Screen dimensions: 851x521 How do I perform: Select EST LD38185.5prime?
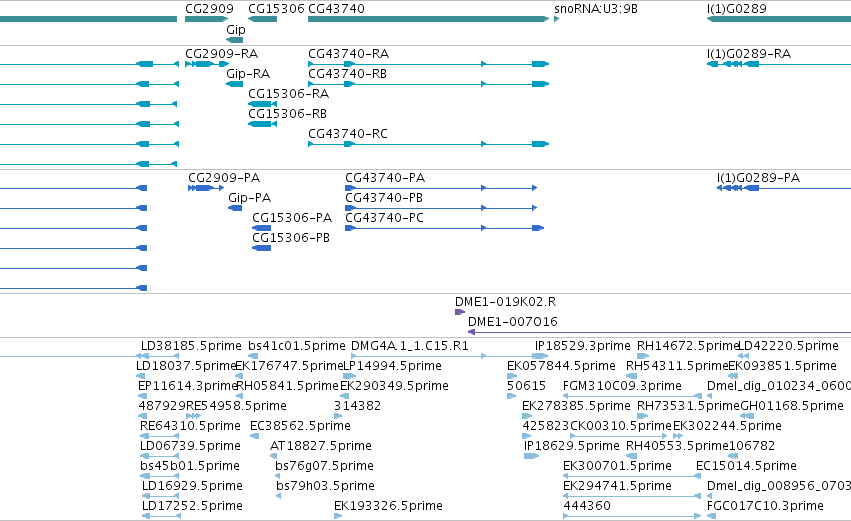point(191,346)
